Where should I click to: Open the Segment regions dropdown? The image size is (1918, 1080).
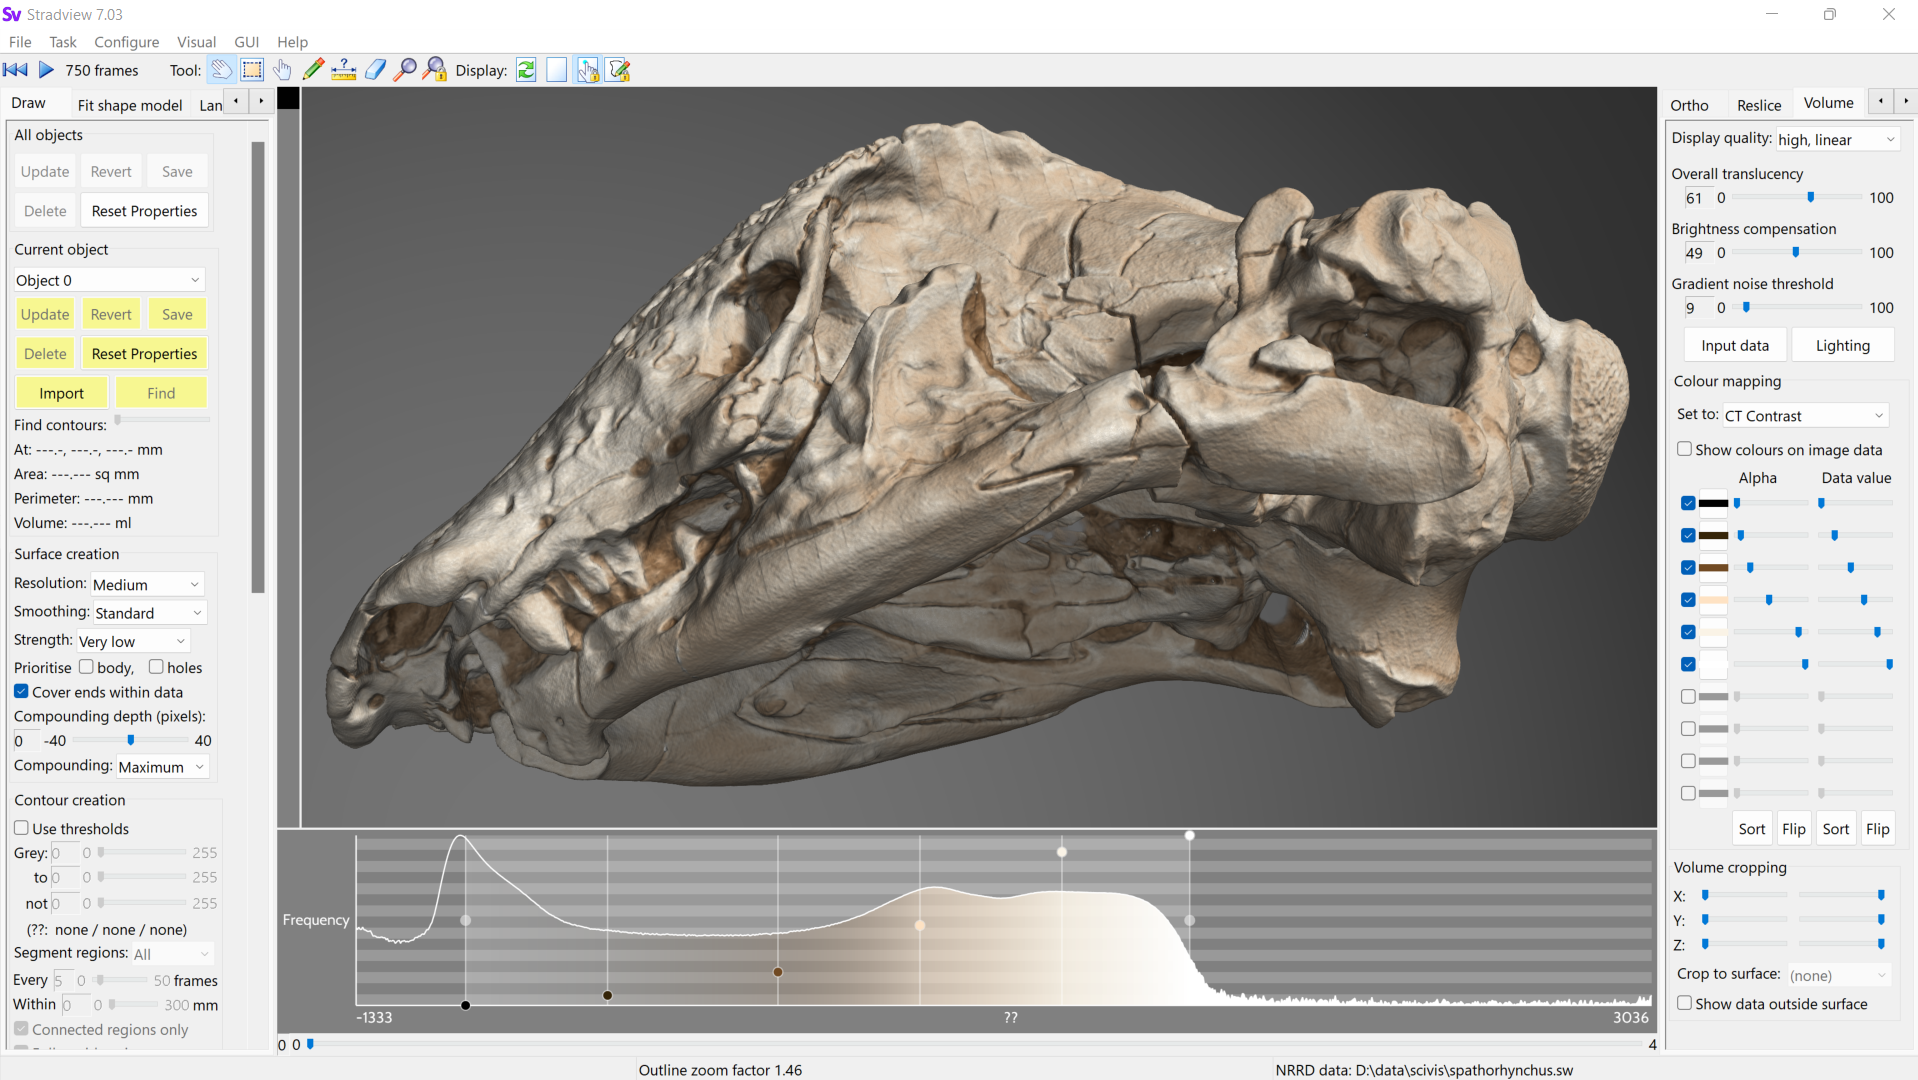(173, 954)
